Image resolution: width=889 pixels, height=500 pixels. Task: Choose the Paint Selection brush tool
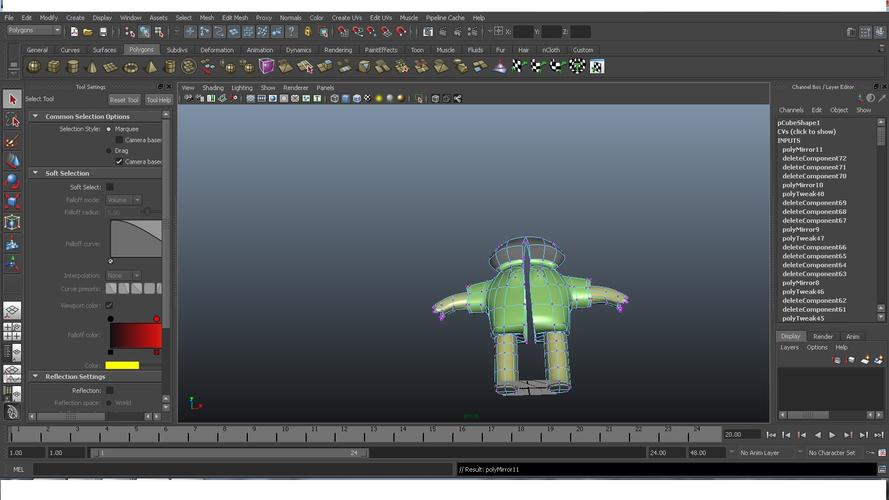click(12, 141)
